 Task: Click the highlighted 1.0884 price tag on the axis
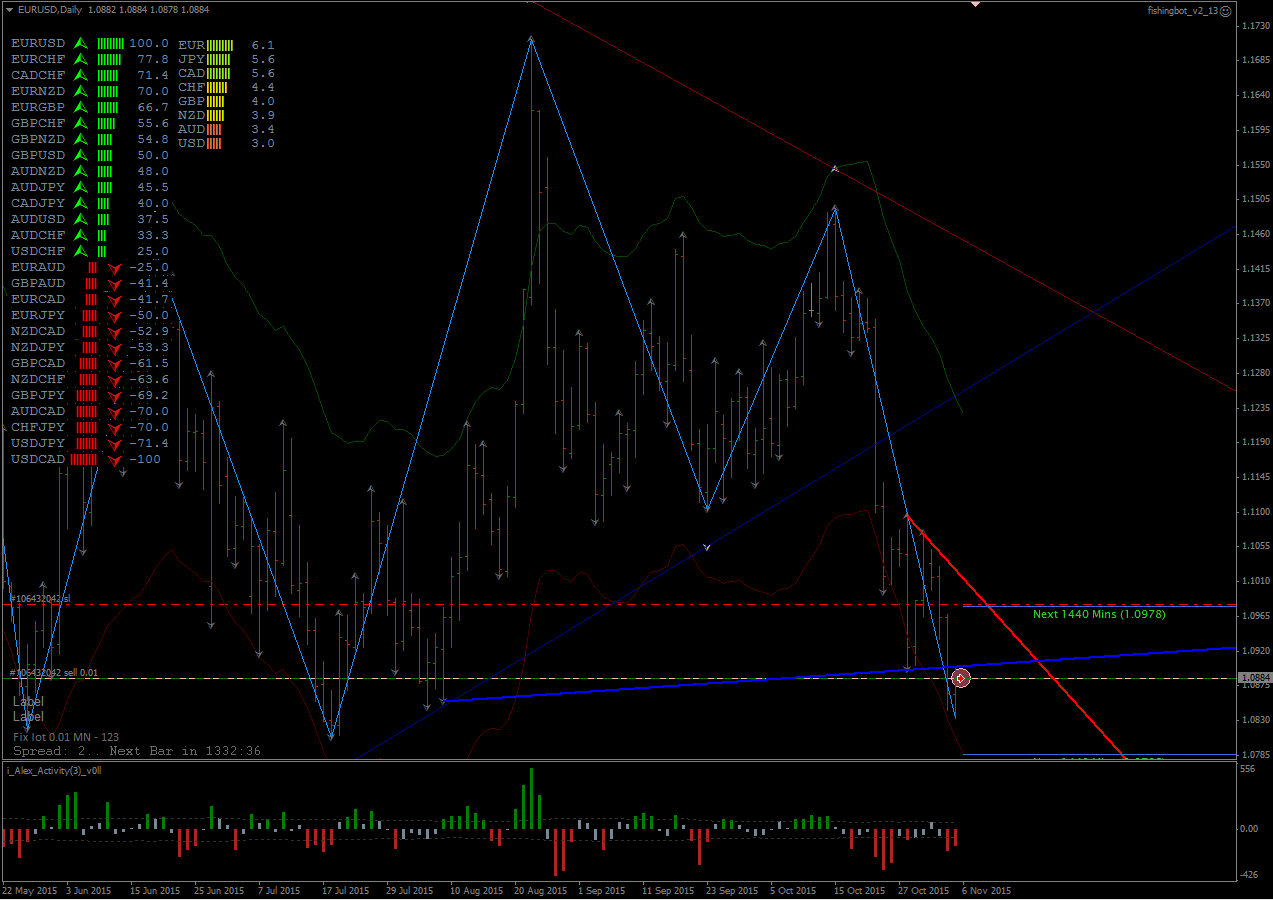[x=1255, y=679]
